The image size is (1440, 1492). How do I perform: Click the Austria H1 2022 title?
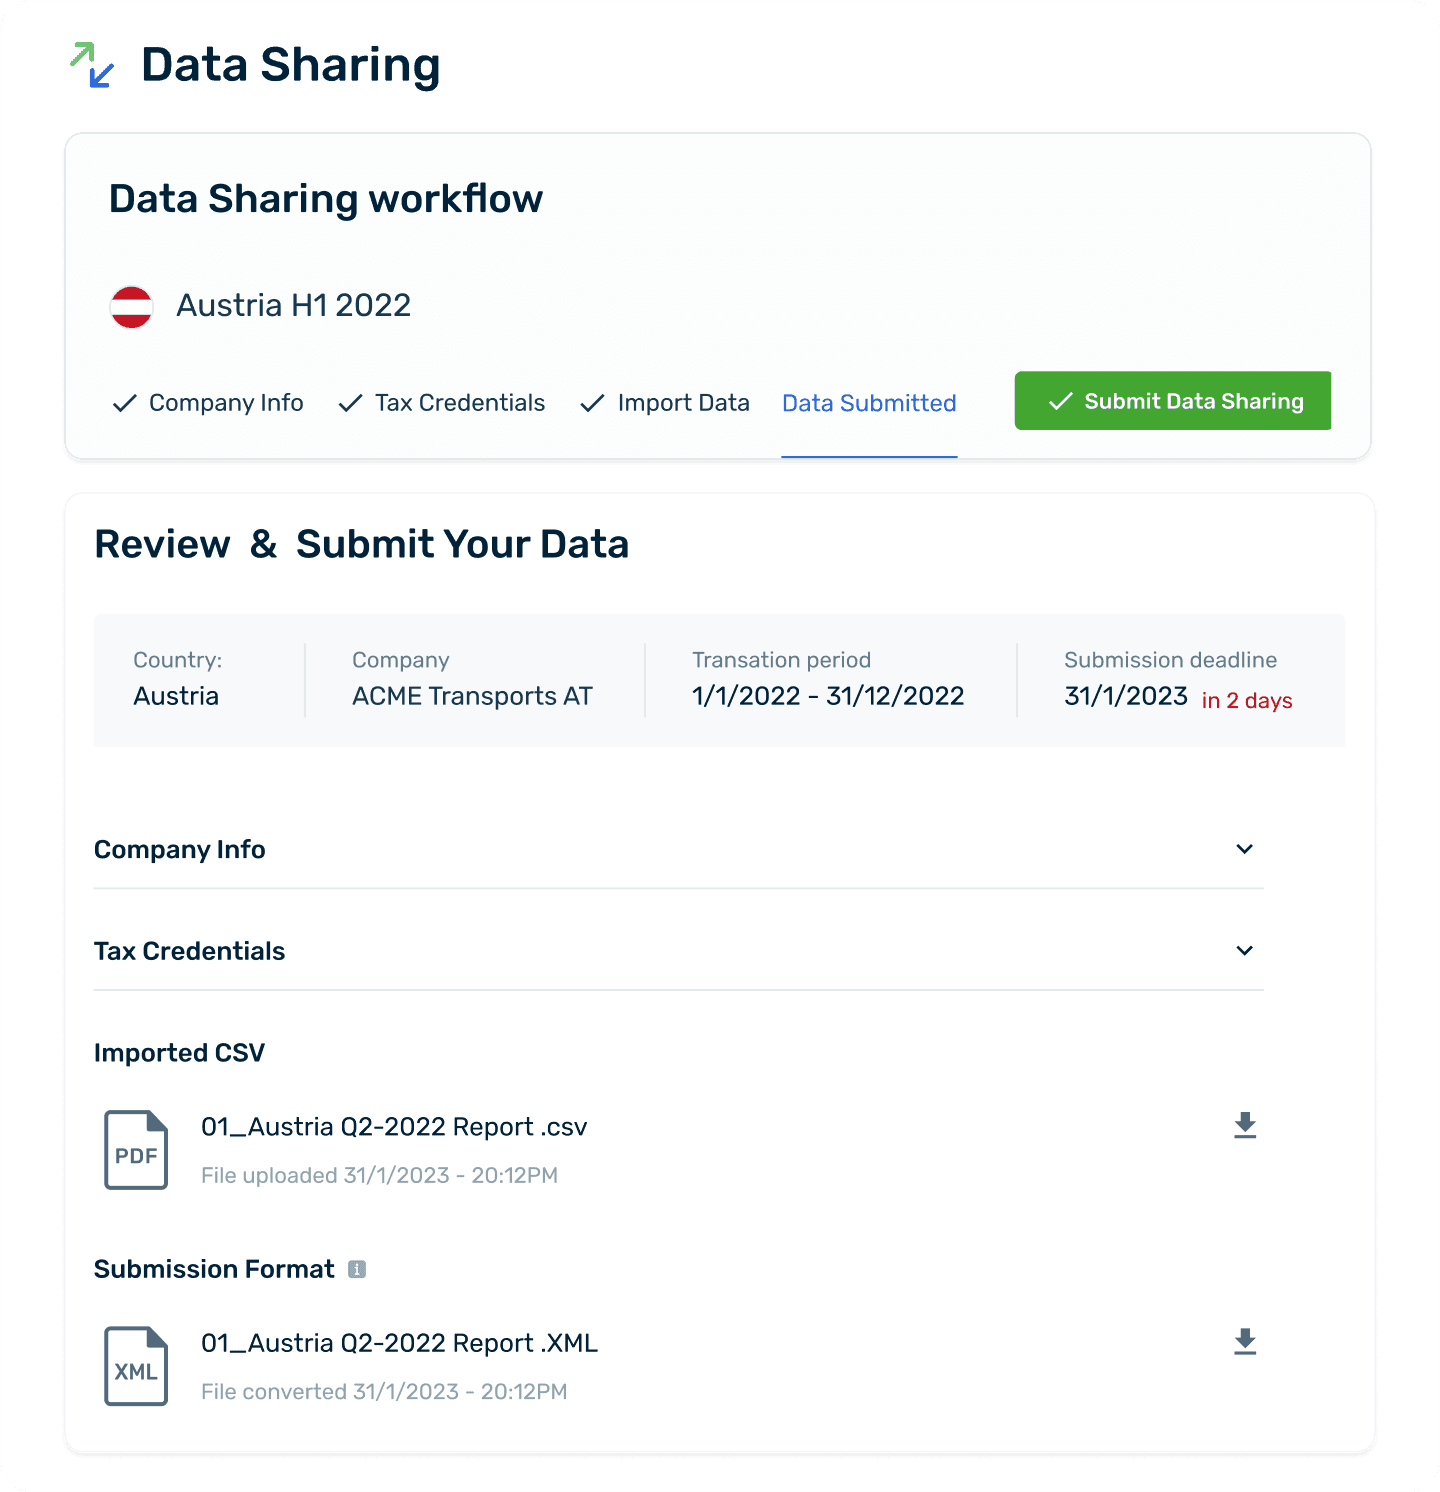294,305
